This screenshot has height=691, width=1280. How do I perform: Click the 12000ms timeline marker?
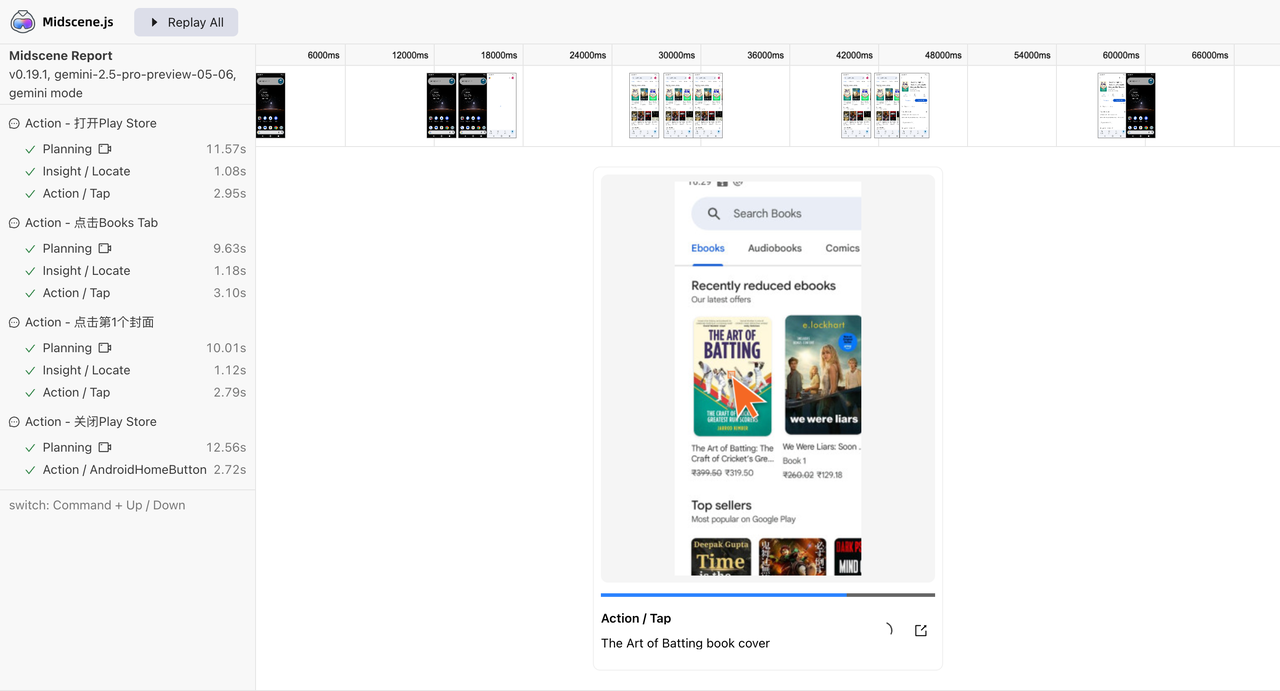click(410, 56)
